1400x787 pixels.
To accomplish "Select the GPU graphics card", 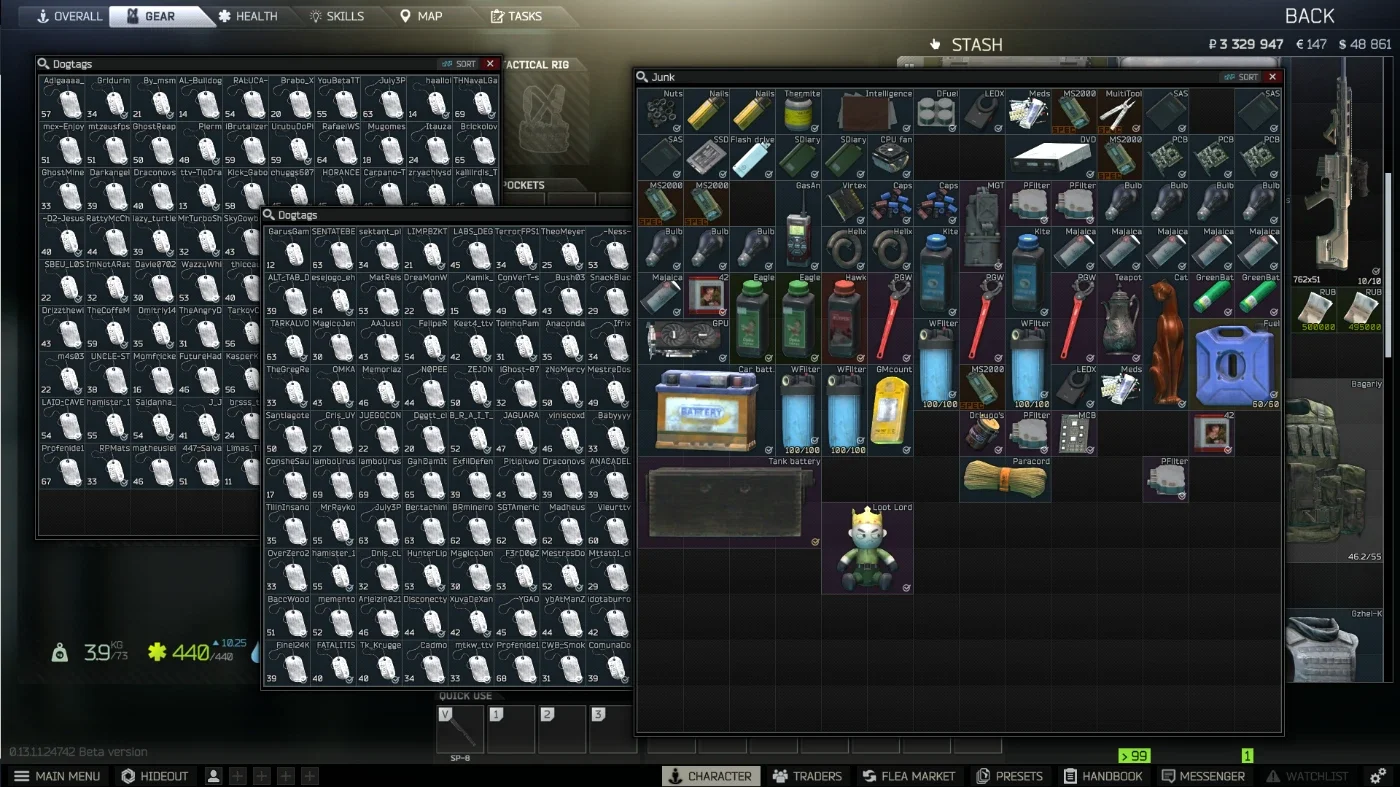I will pyautogui.click(x=684, y=341).
